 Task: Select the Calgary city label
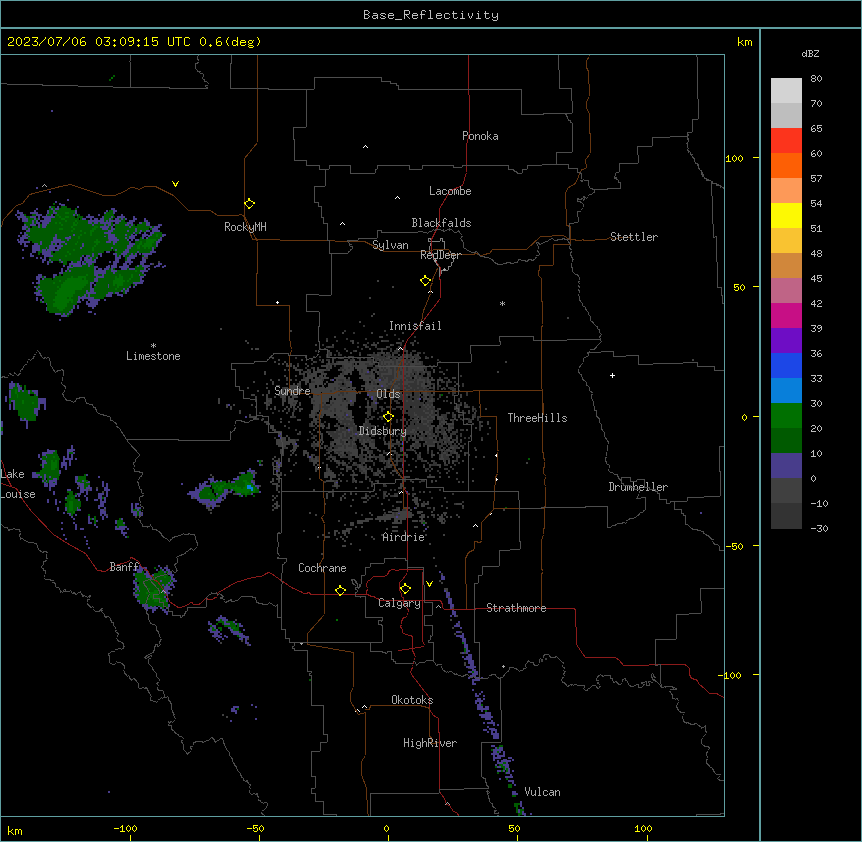400,603
